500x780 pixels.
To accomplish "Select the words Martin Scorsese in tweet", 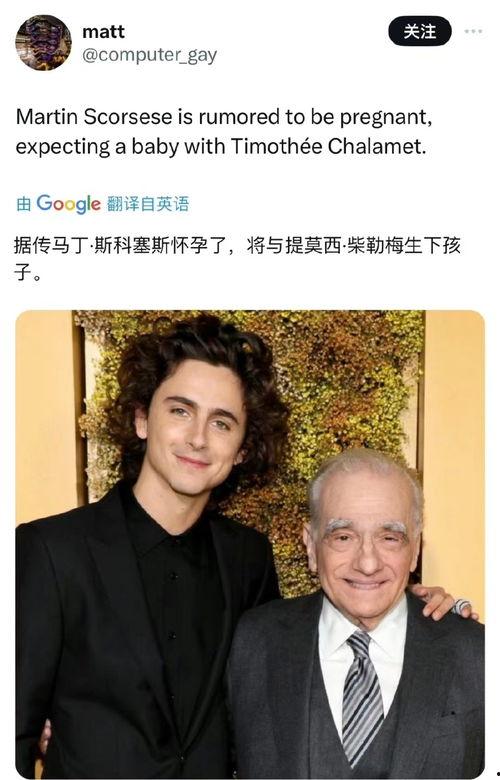I will pos(95,117).
